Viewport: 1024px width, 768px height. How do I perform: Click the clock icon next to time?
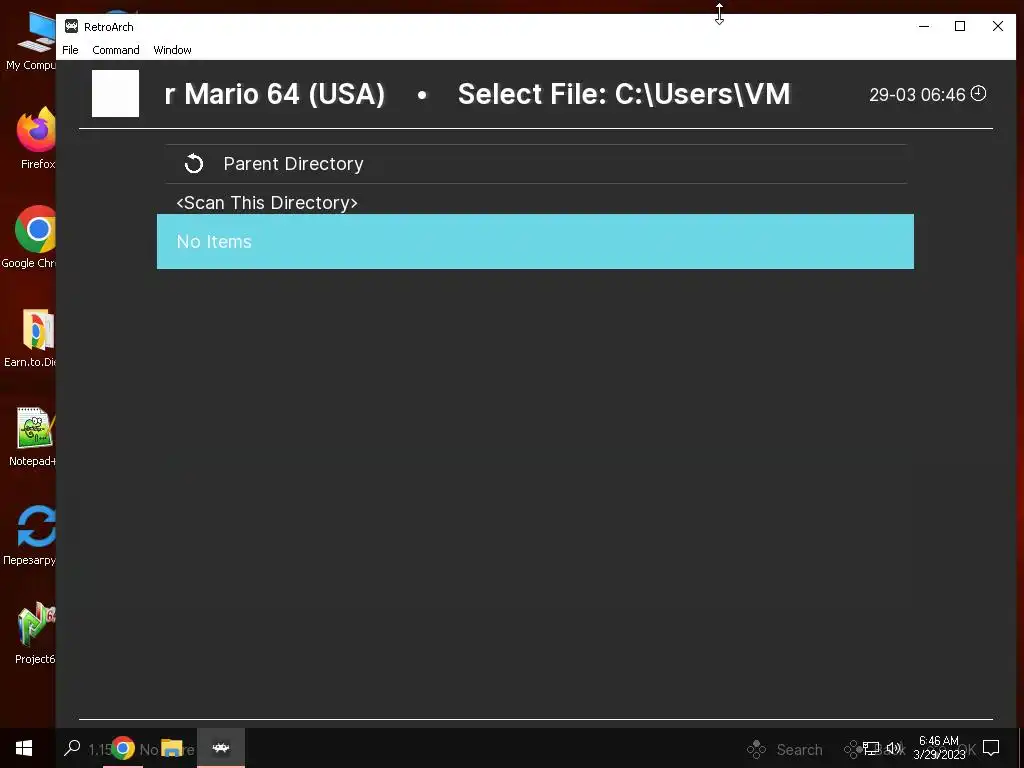coord(978,93)
